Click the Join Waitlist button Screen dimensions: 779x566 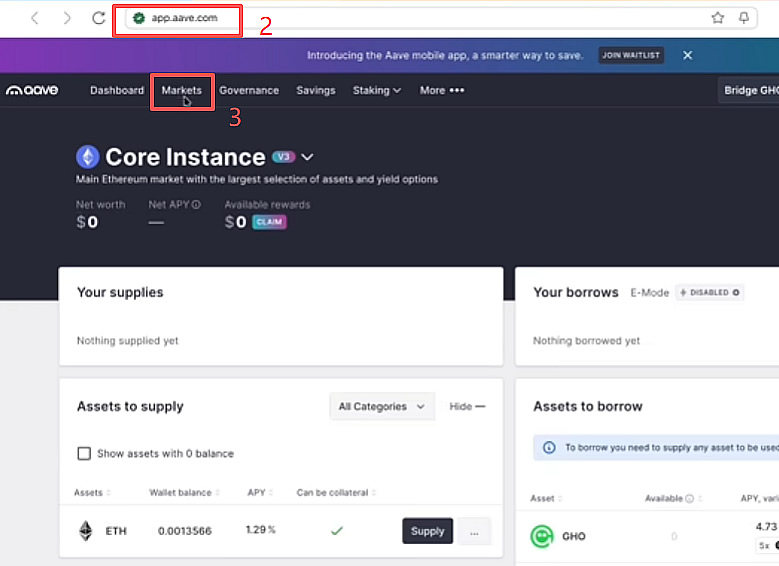point(630,56)
